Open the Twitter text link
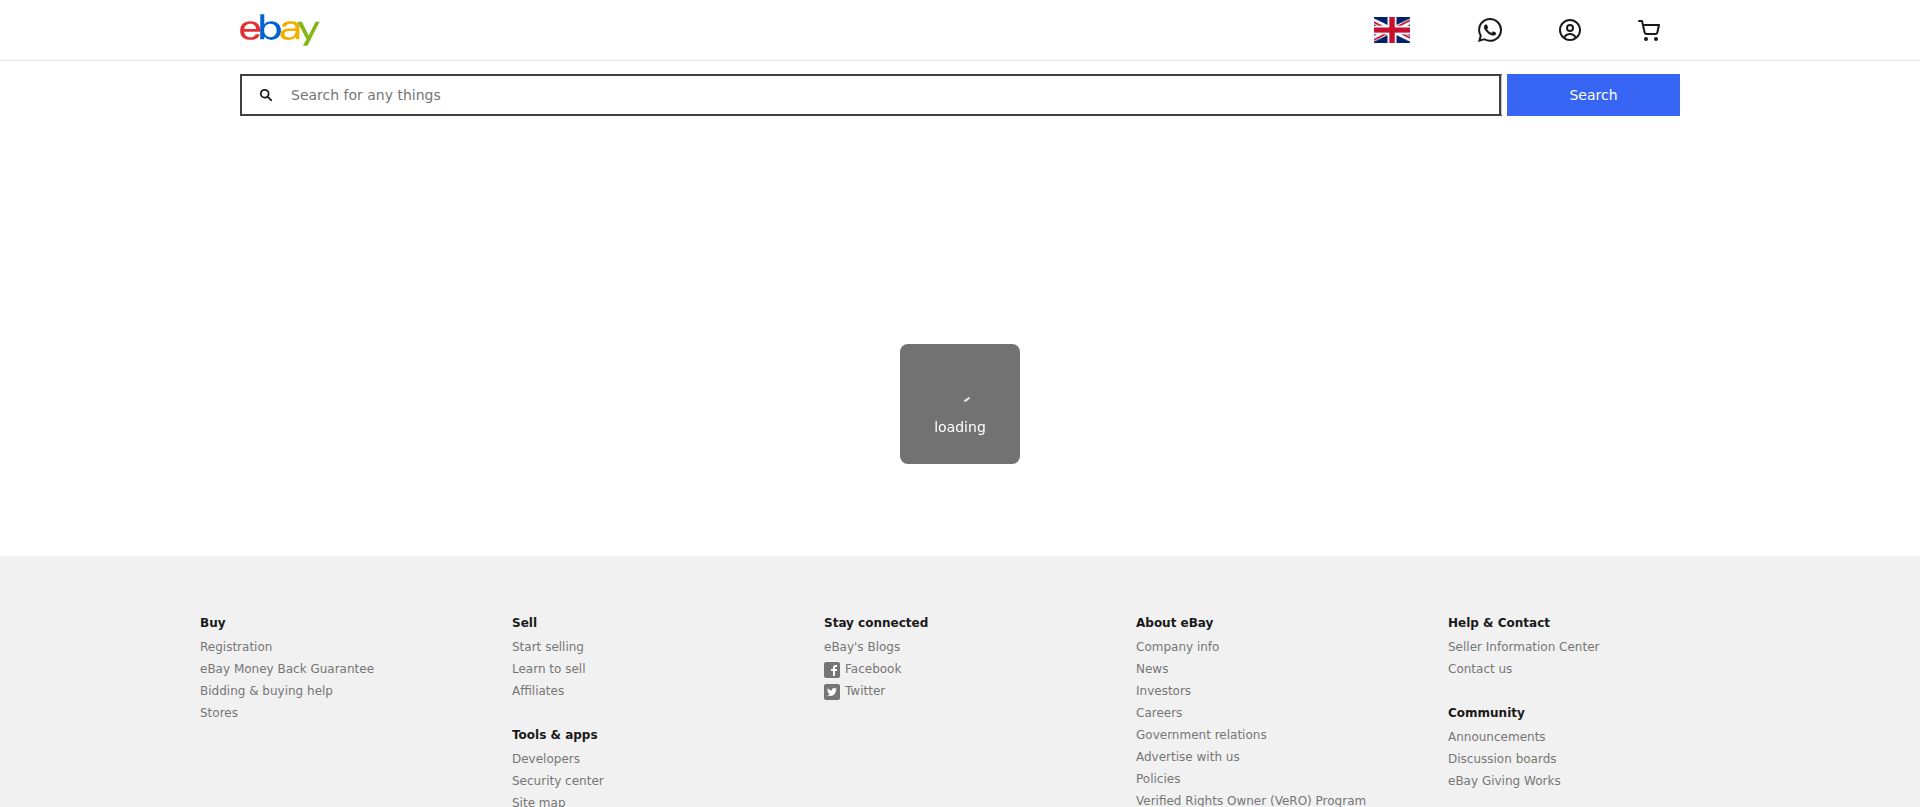This screenshot has width=1920, height=807. pos(865,691)
